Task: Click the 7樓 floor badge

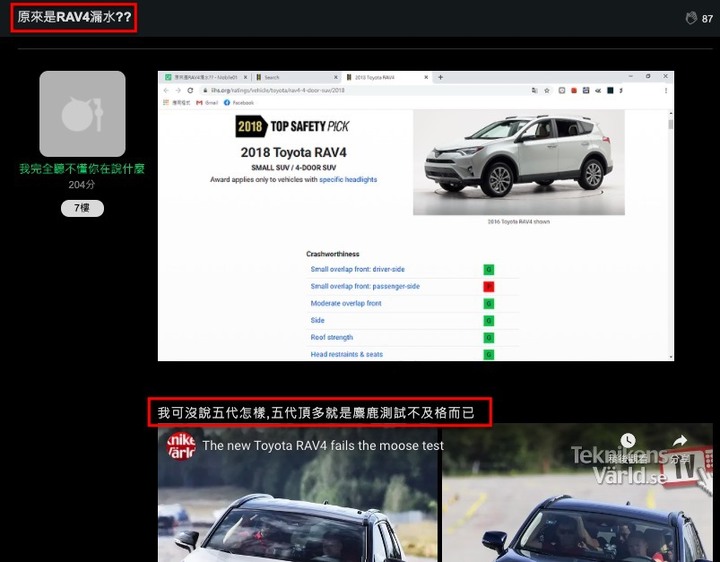Action: (x=82, y=208)
